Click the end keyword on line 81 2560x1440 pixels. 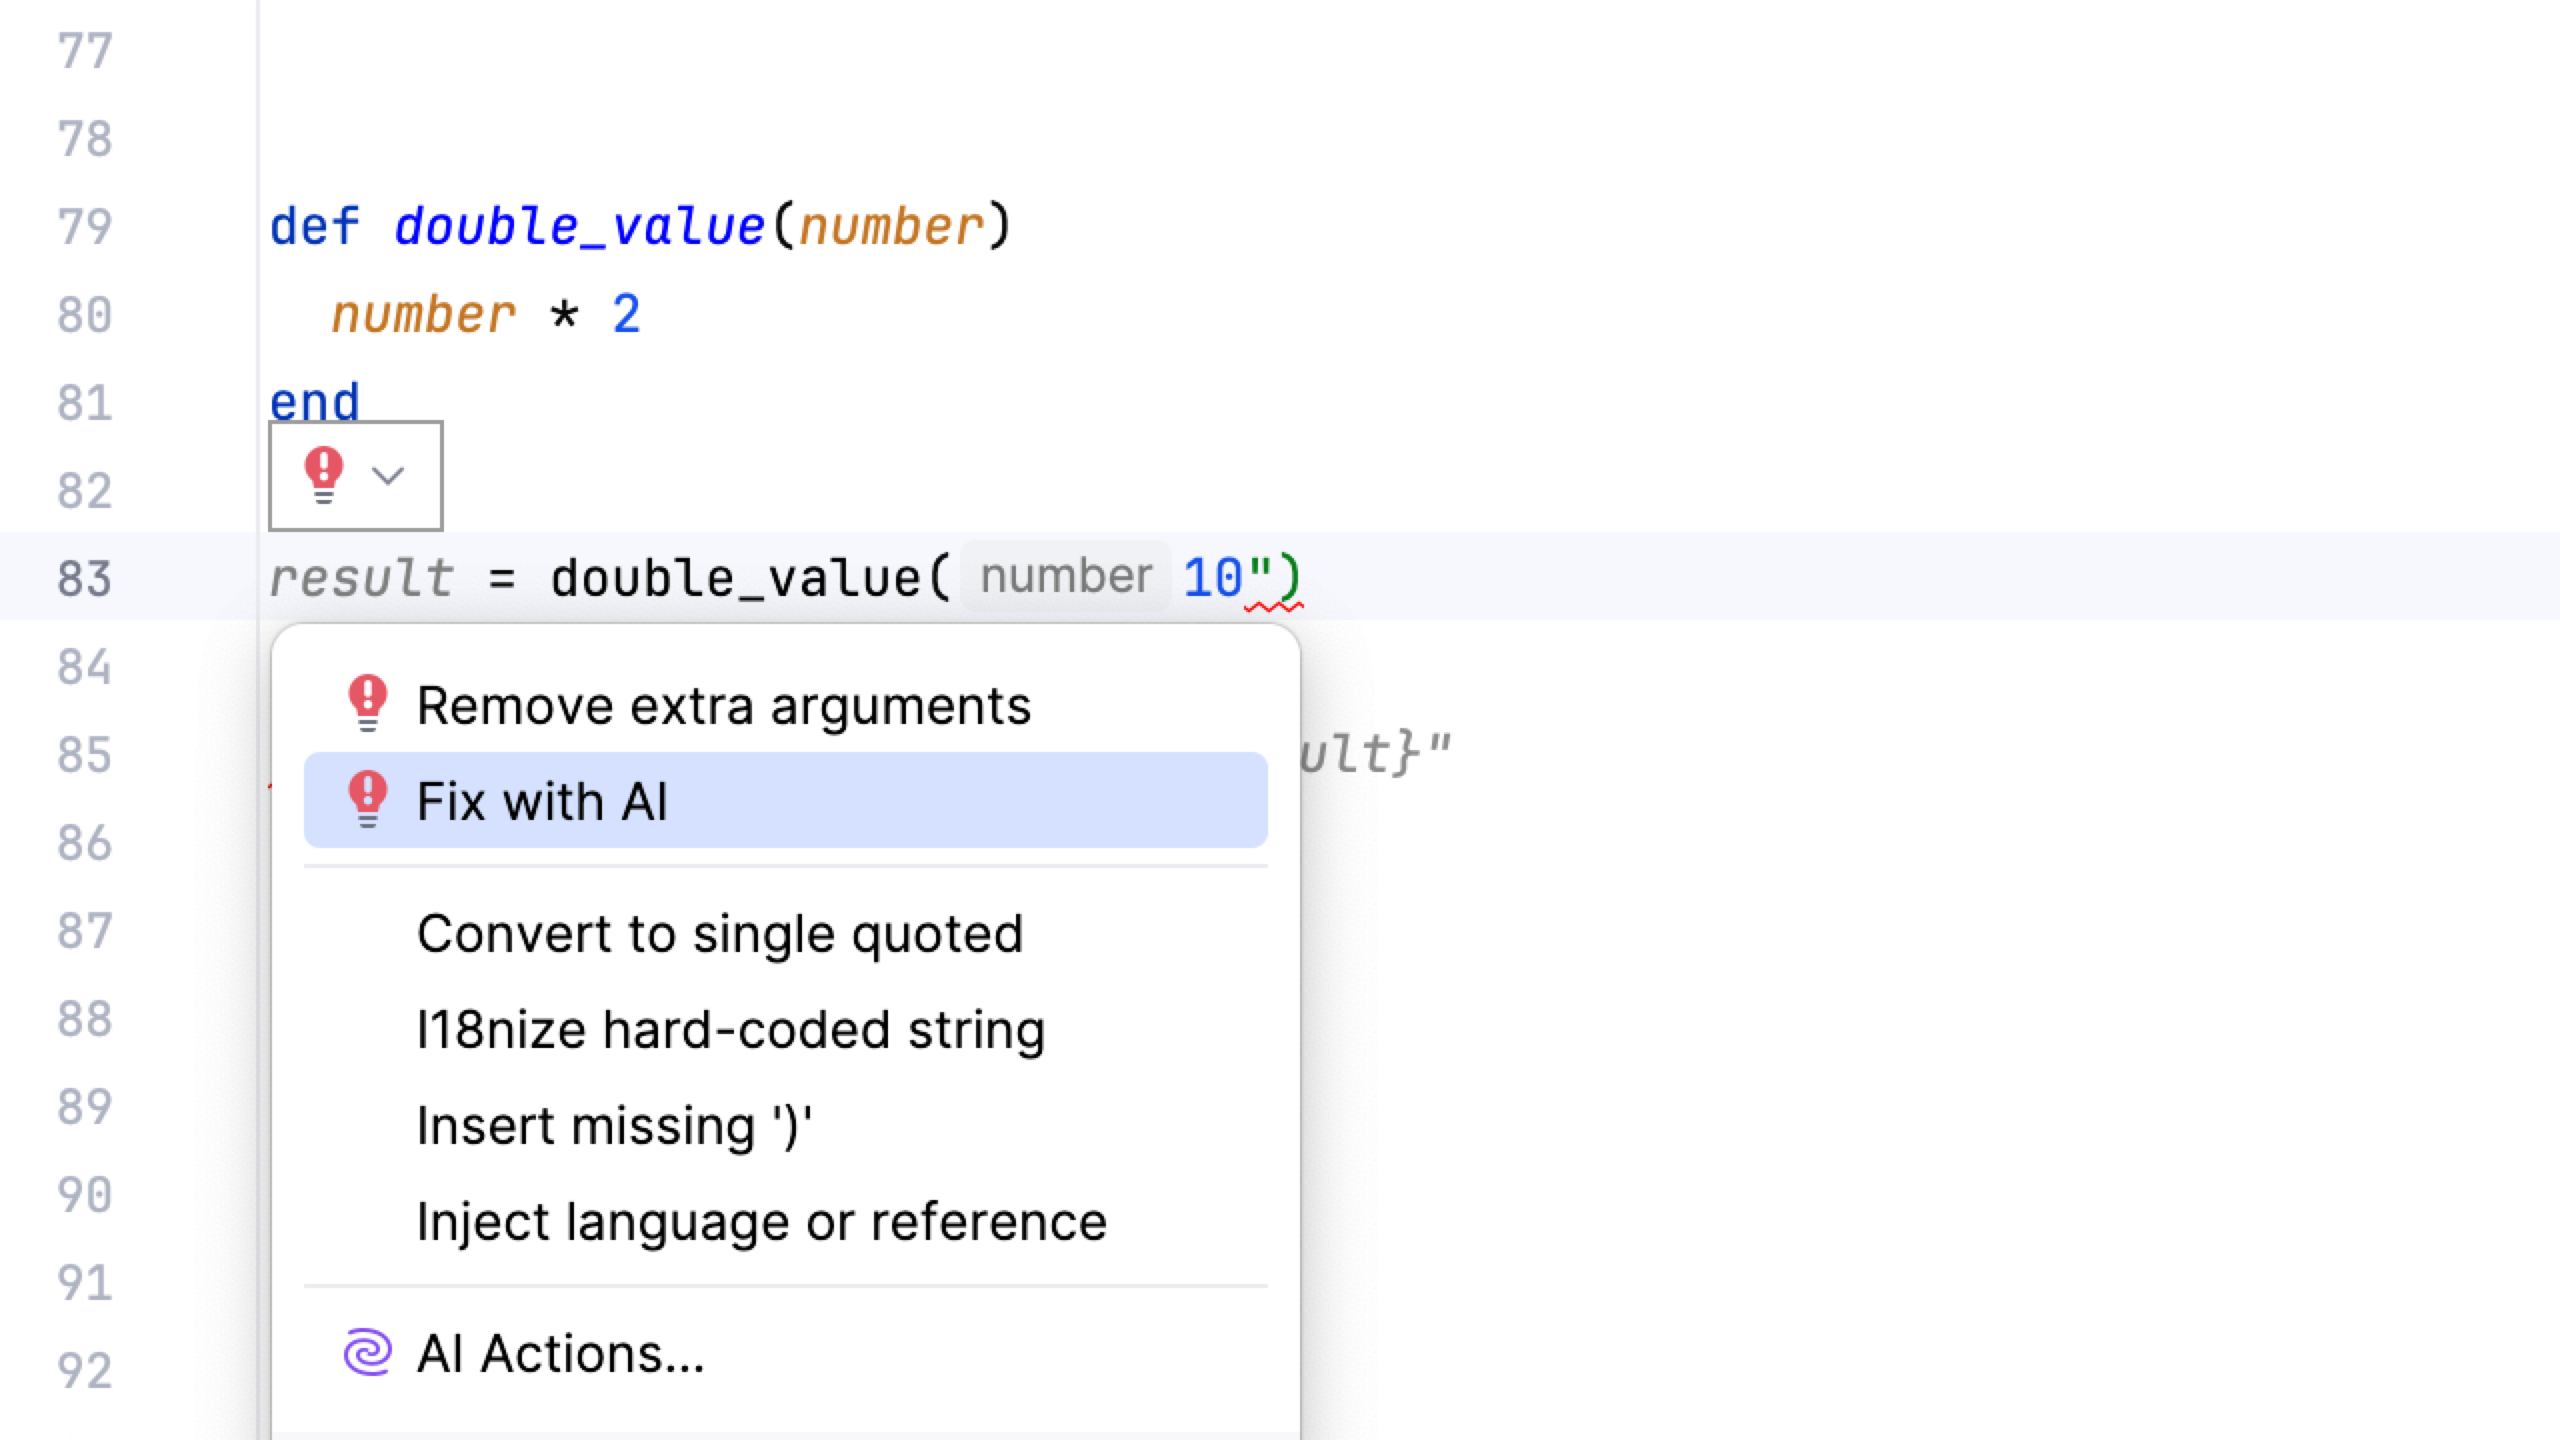click(x=315, y=403)
